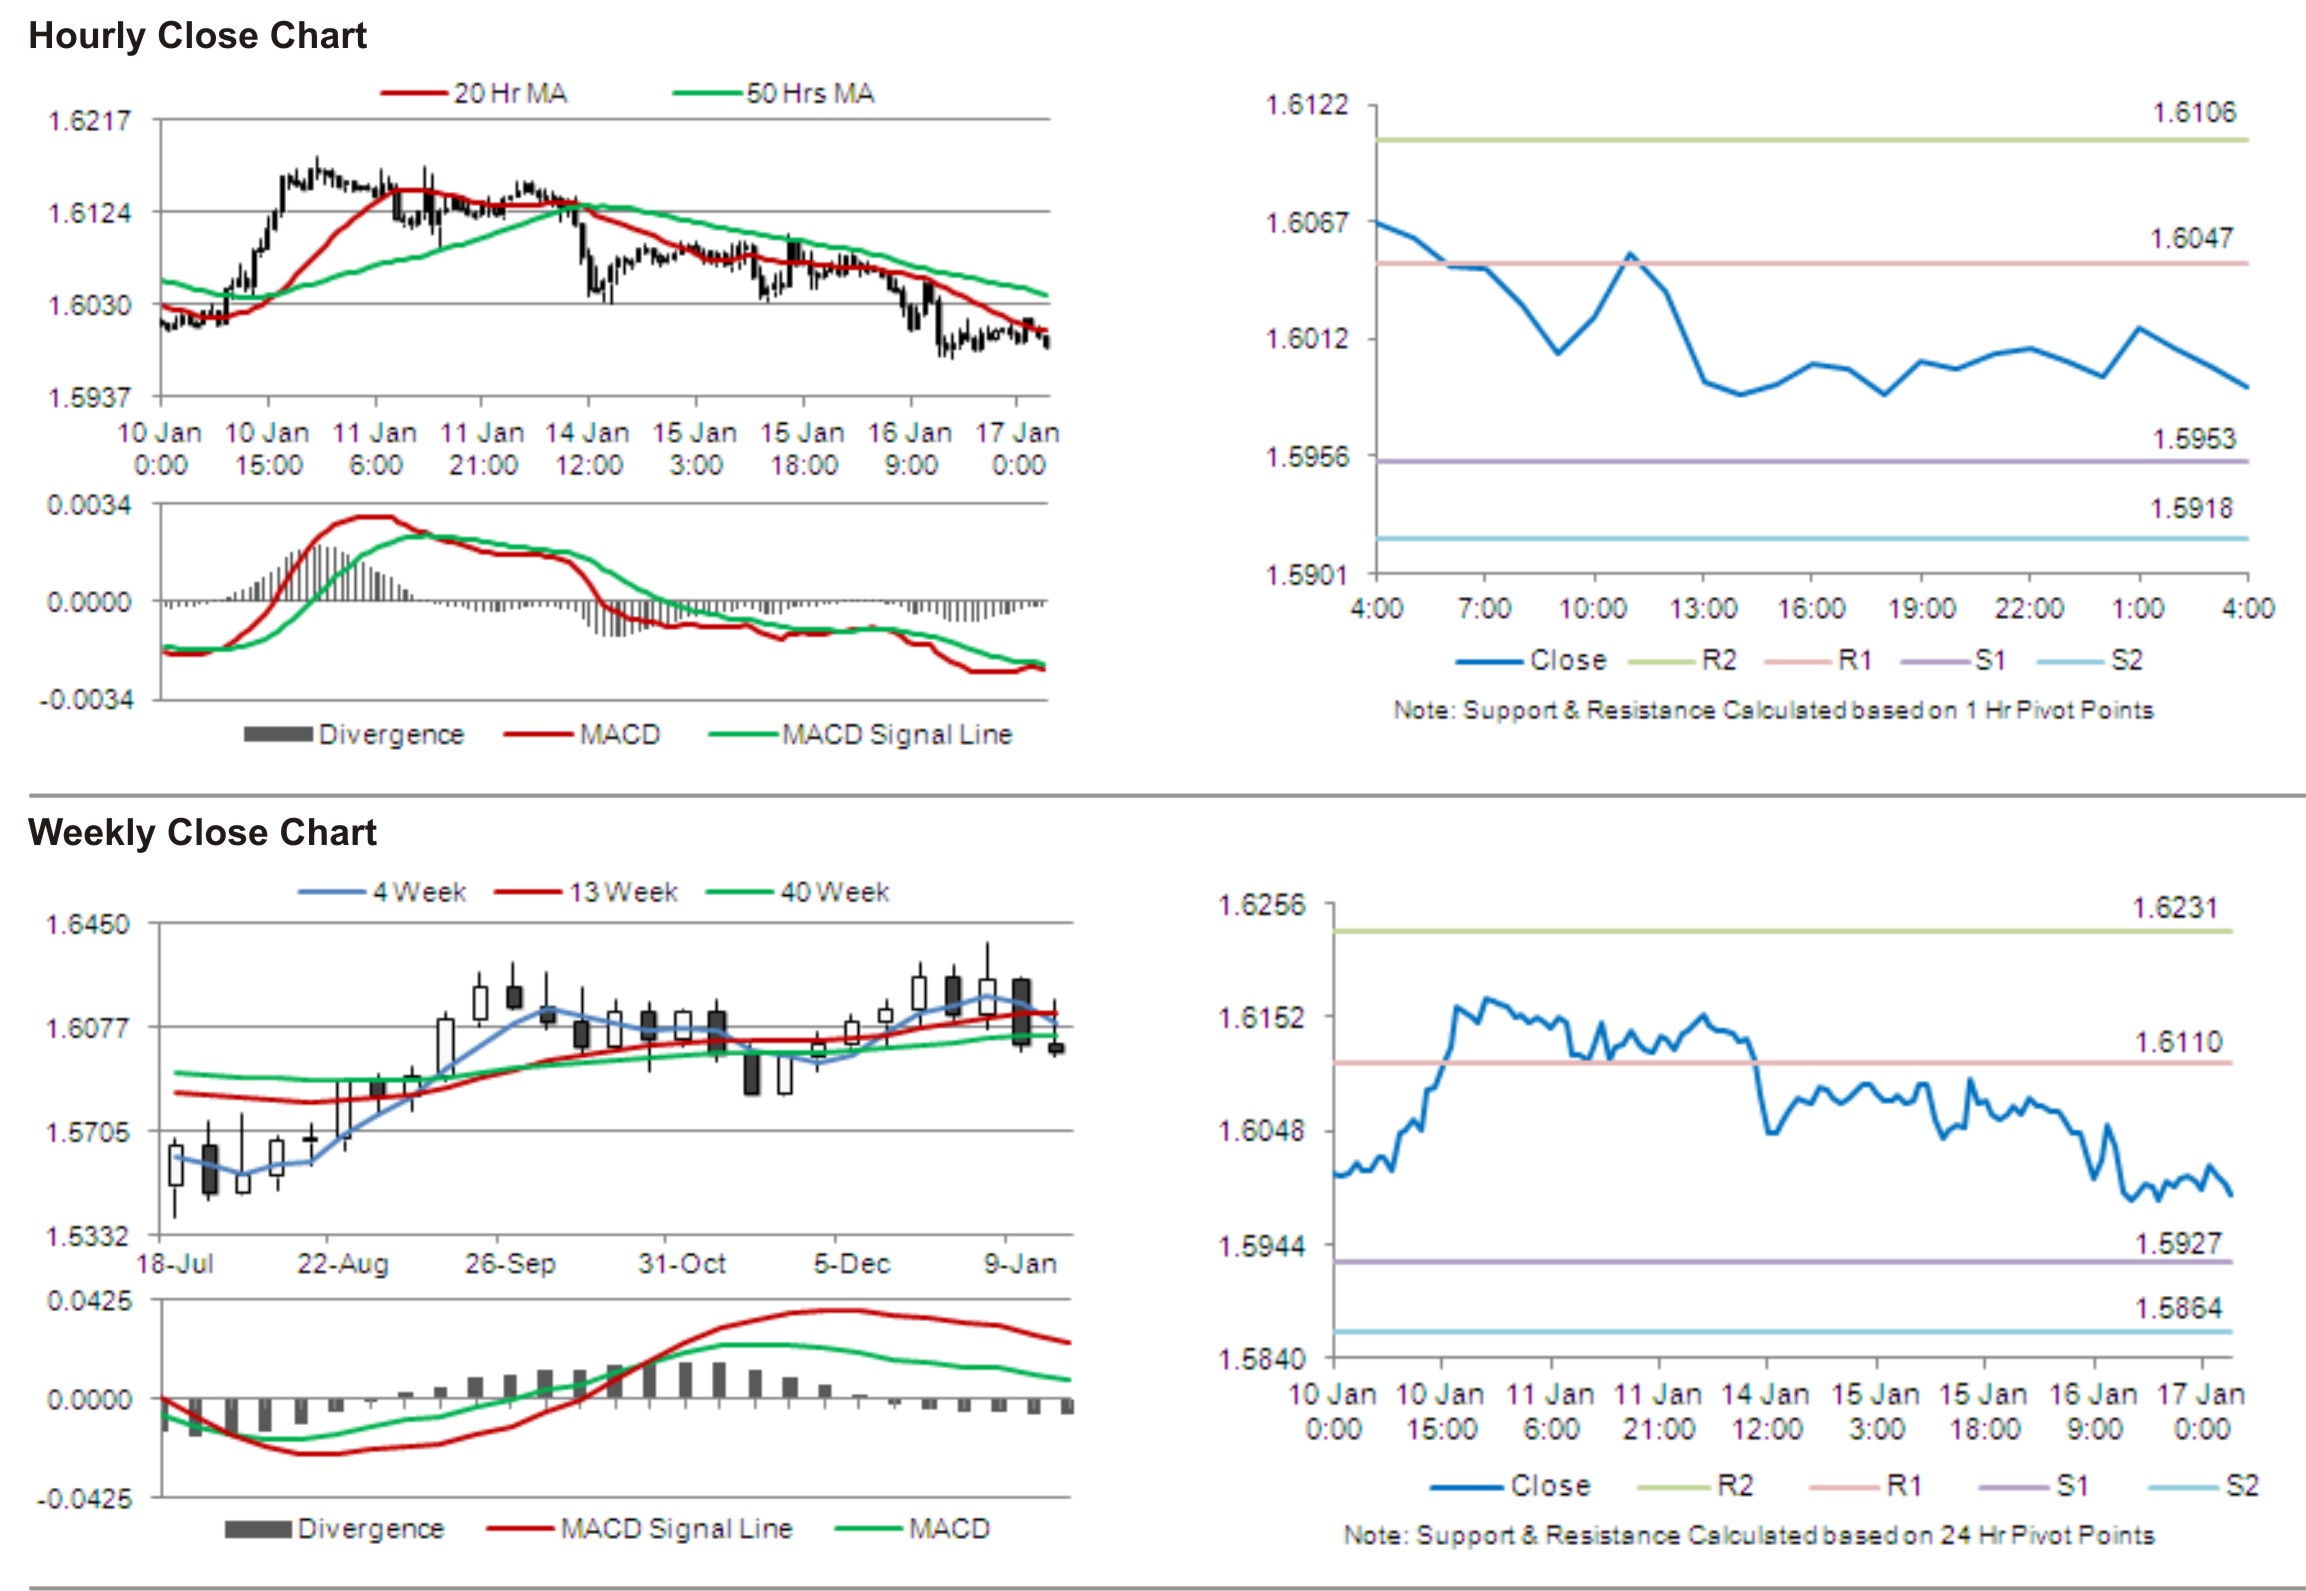Image resolution: width=2306 pixels, height=1591 pixels.
Task: Click the 1.6124 y-axis value
Action: pyautogui.click(x=89, y=213)
